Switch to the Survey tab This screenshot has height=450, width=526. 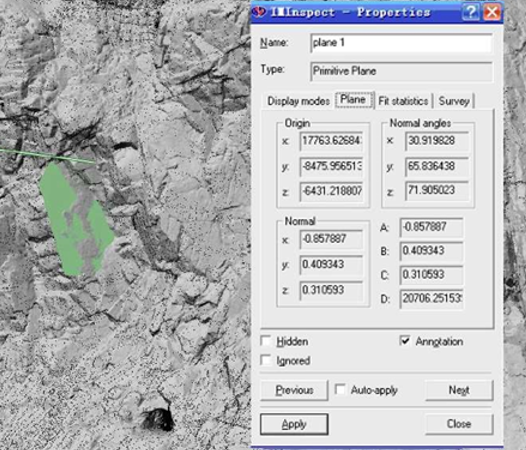click(x=454, y=101)
